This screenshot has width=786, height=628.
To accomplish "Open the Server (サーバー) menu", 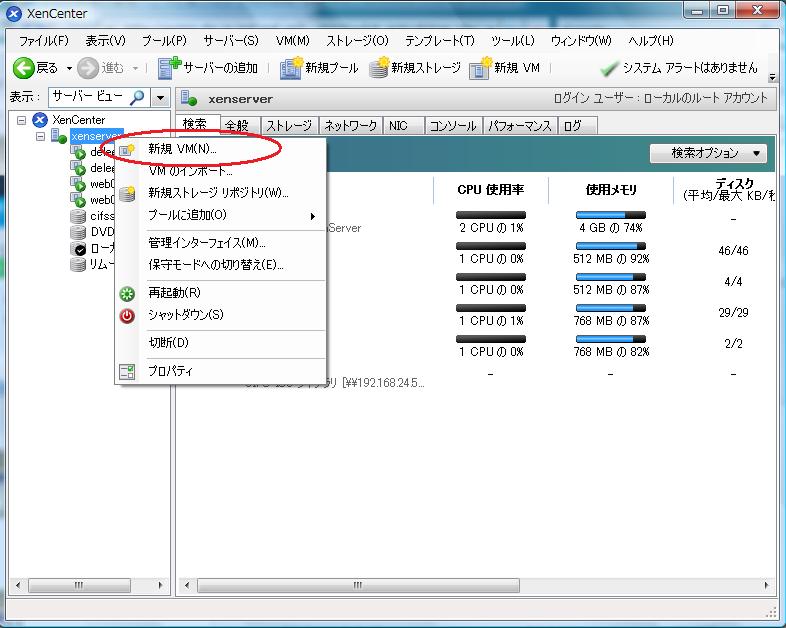I will (231, 41).
